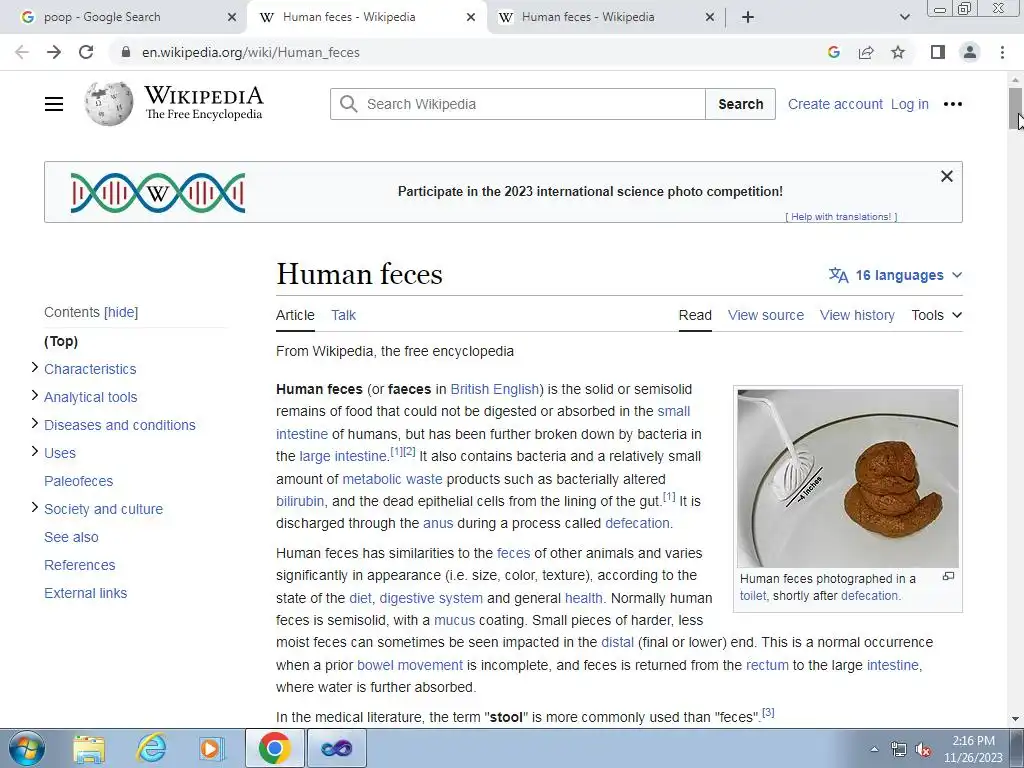Image resolution: width=1024 pixels, height=768 pixels.
Task: Open a new browser tab
Action: point(748,17)
